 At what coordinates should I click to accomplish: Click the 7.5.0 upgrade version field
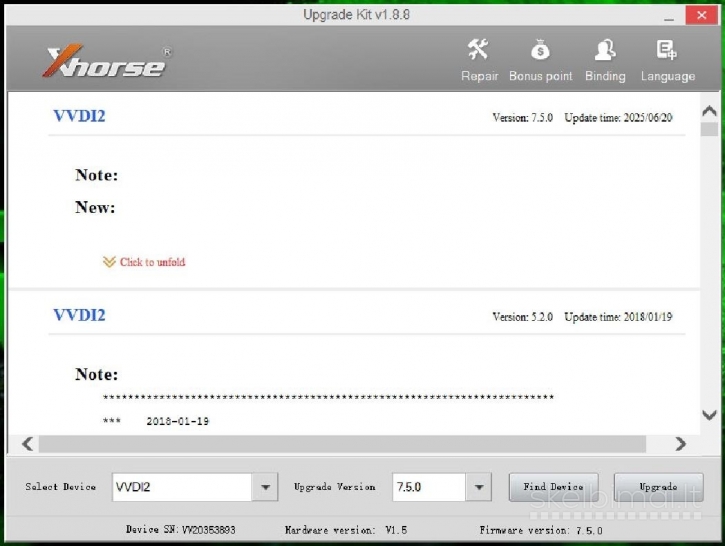[x=429, y=487]
